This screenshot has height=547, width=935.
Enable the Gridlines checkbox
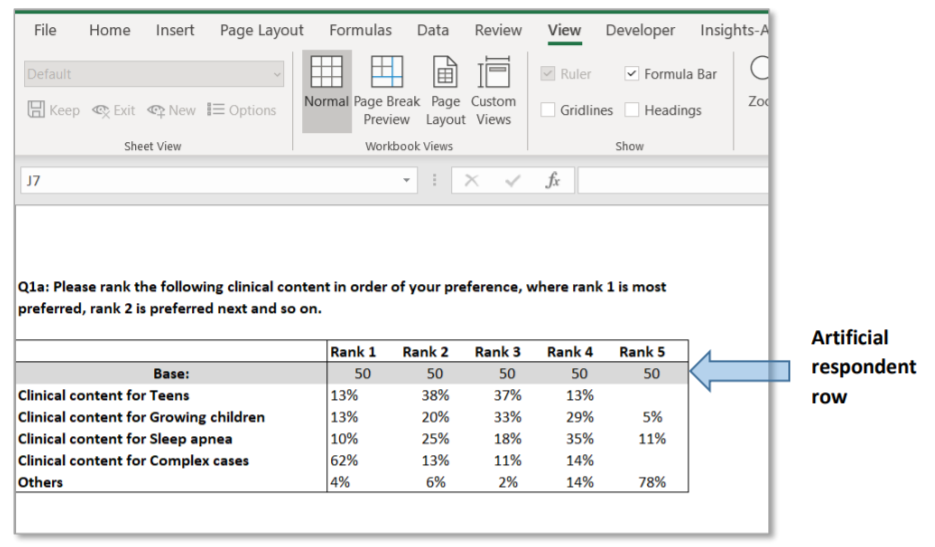click(x=548, y=110)
